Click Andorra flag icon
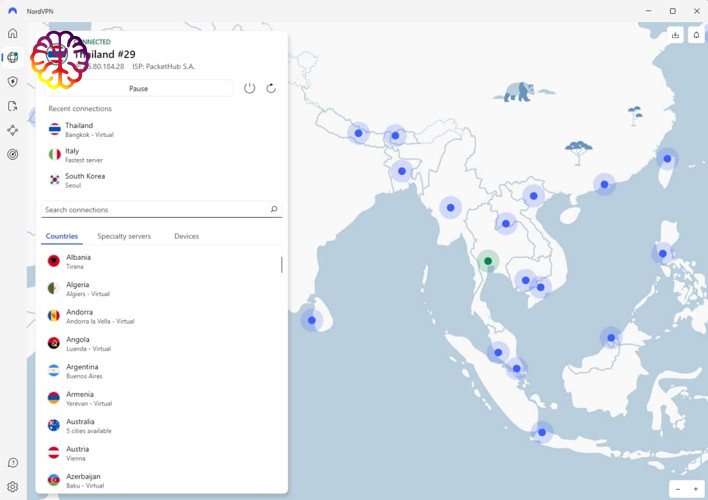This screenshot has height=500, width=708. pyautogui.click(x=54, y=315)
